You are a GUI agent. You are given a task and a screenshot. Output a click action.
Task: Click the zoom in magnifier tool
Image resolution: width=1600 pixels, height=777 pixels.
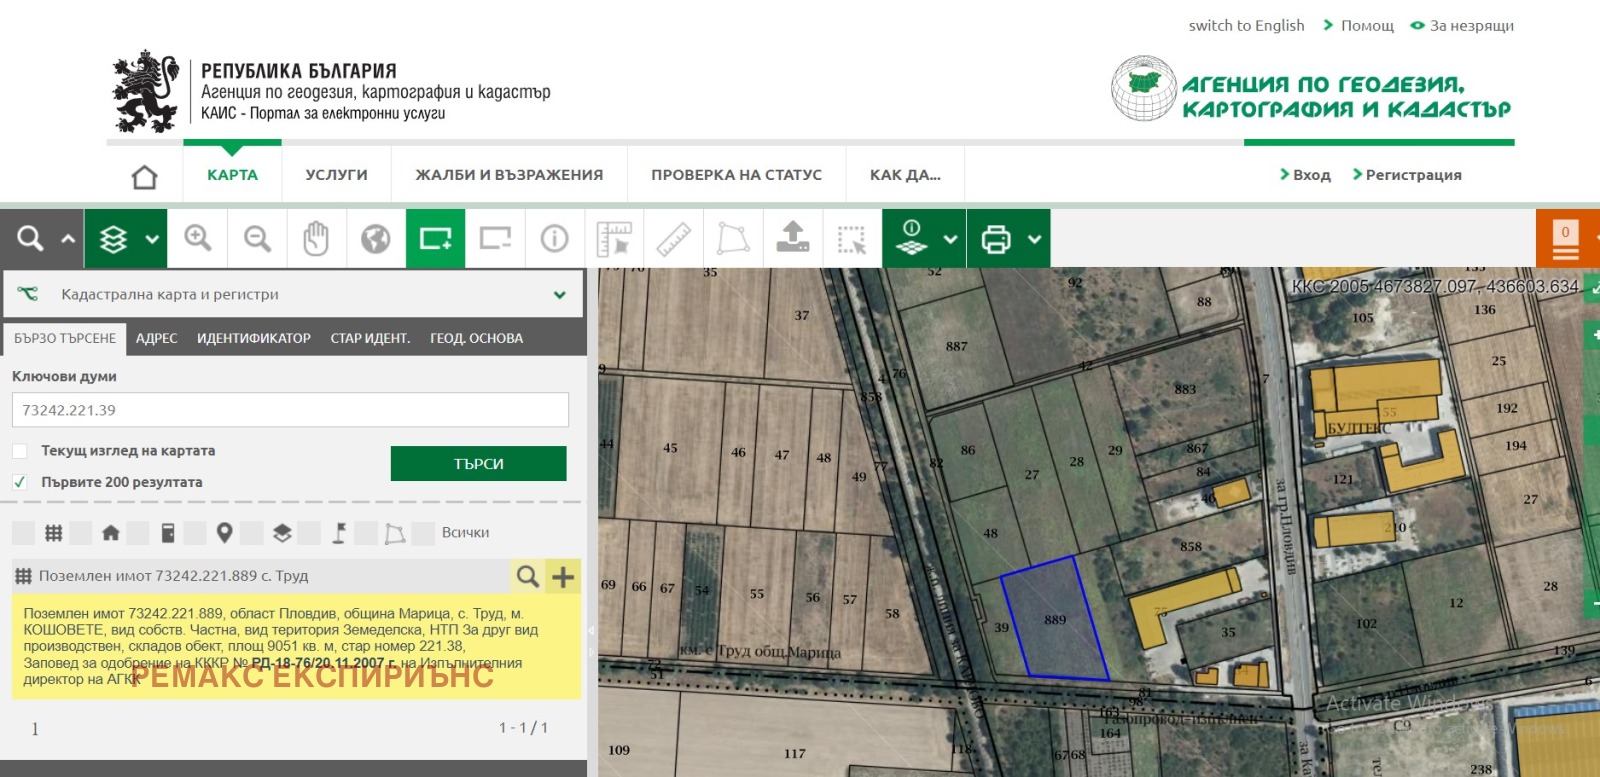coord(197,239)
